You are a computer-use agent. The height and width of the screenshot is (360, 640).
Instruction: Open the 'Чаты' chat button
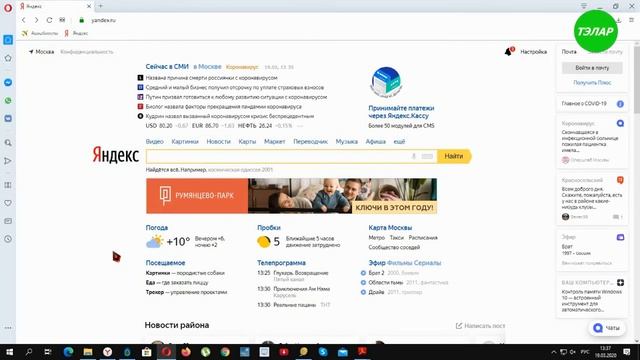click(607, 328)
